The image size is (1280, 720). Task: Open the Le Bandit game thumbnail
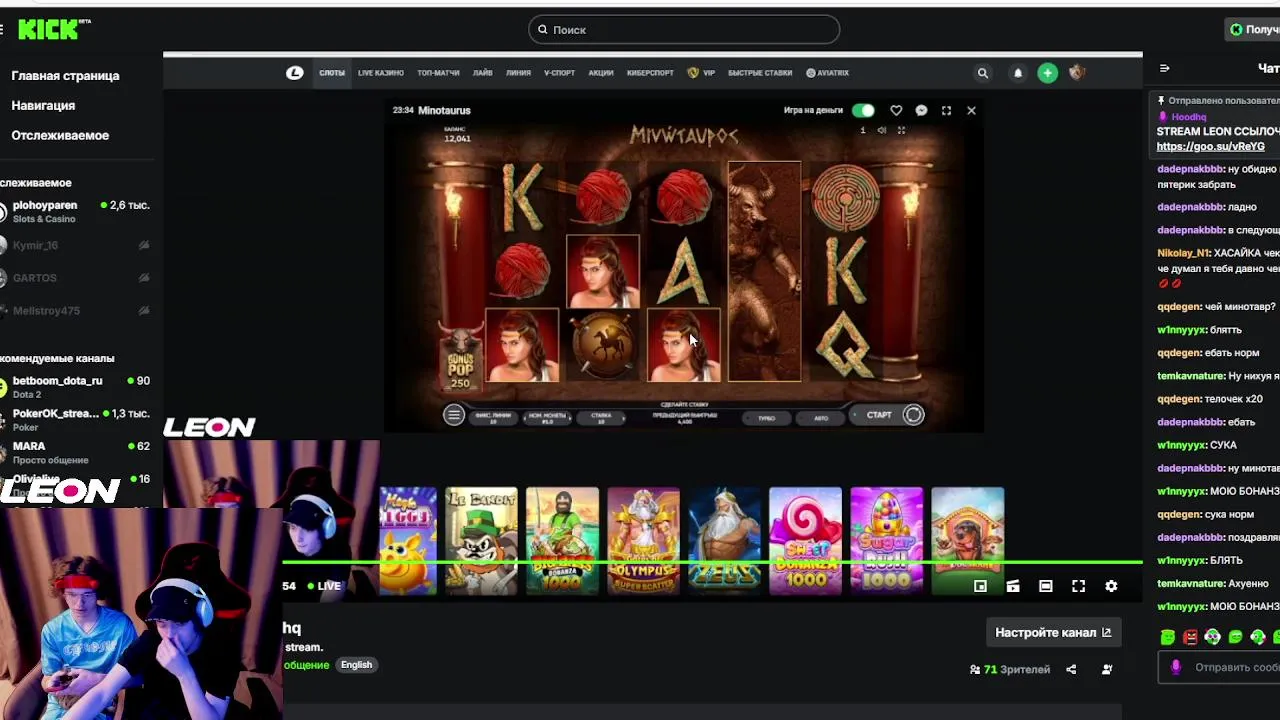(481, 541)
